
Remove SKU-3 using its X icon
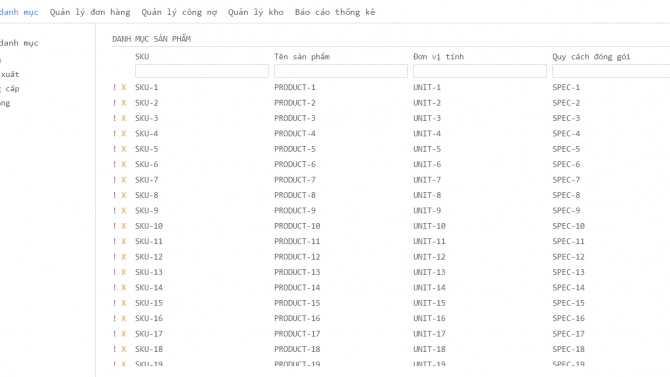123,118
